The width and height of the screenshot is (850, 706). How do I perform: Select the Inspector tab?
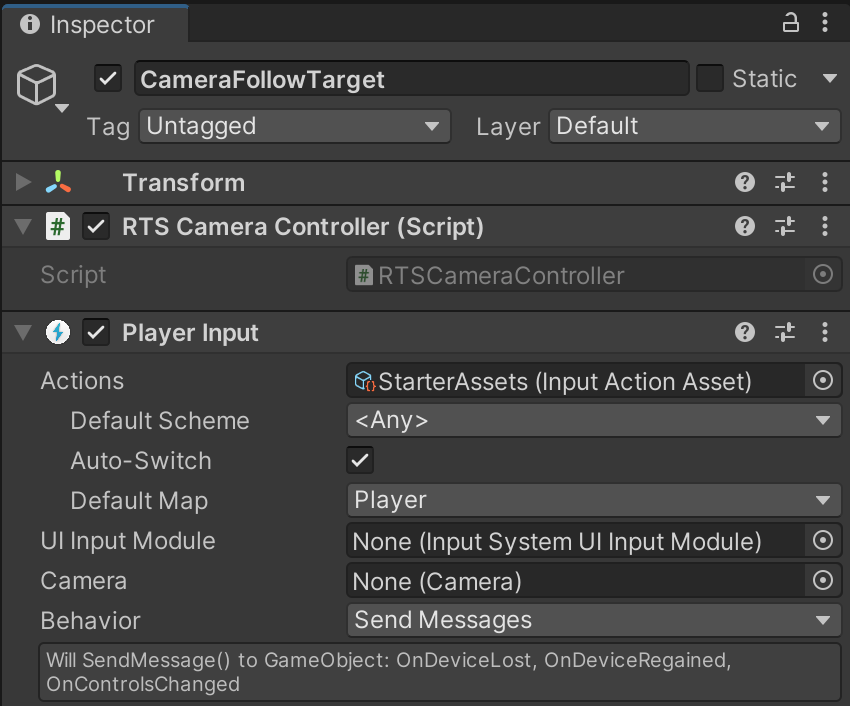(88, 24)
